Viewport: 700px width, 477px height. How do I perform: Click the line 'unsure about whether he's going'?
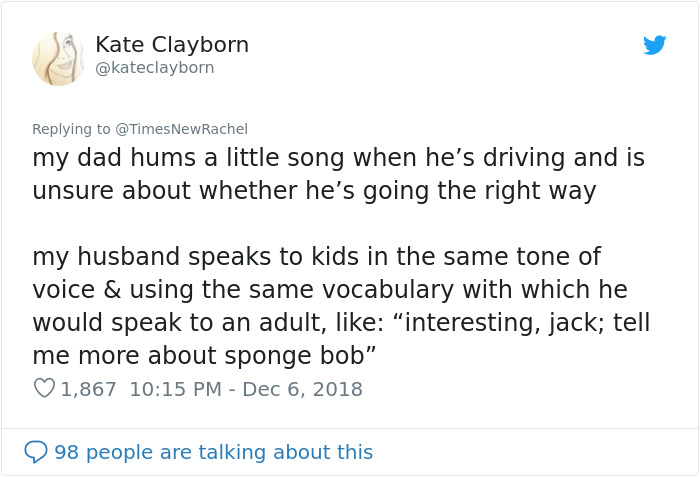pyautogui.click(x=314, y=191)
